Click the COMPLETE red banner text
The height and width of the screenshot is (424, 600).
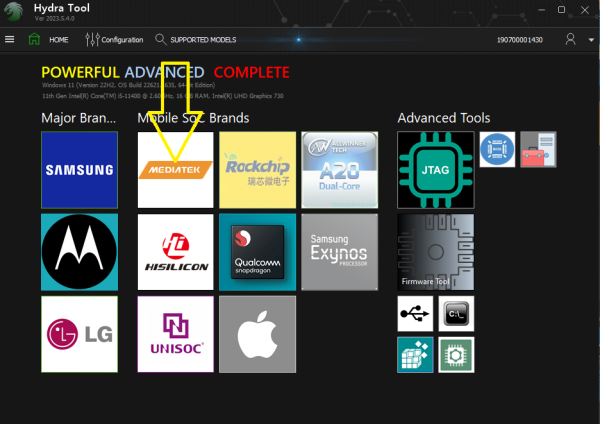tap(251, 72)
